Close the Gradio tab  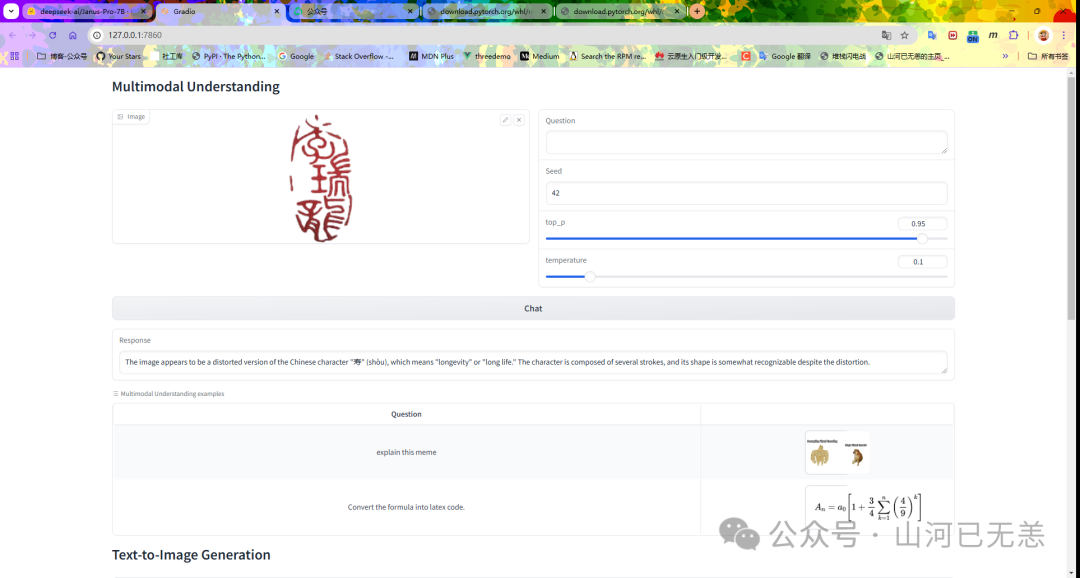(277, 12)
